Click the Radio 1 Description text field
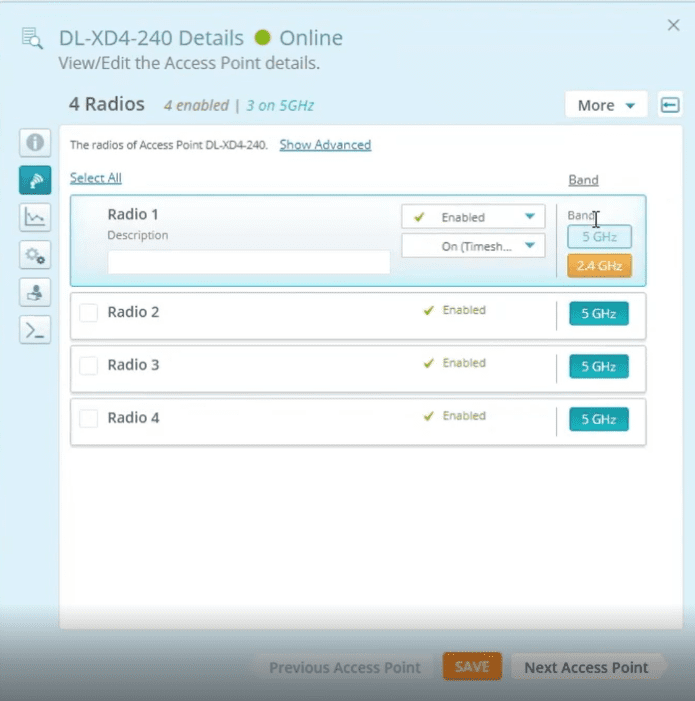Viewport: 695px width, 701px height. click(x=249, y=262)
